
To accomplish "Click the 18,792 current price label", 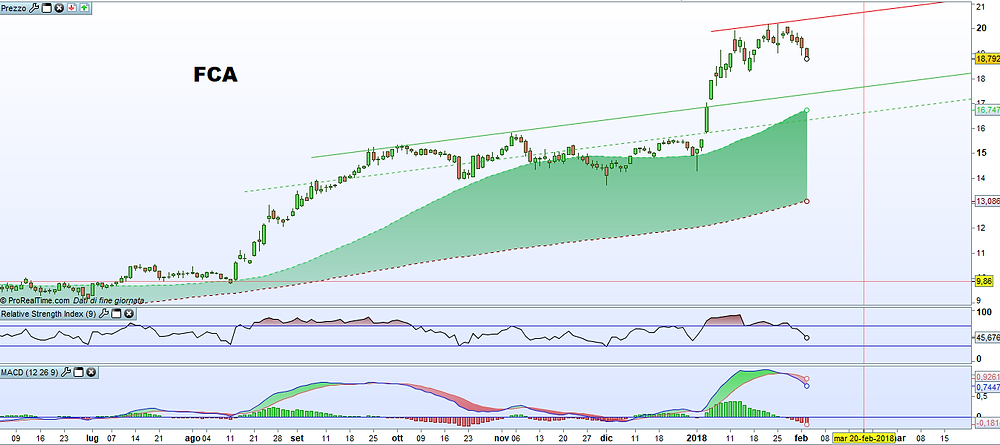I will [988, 58].
